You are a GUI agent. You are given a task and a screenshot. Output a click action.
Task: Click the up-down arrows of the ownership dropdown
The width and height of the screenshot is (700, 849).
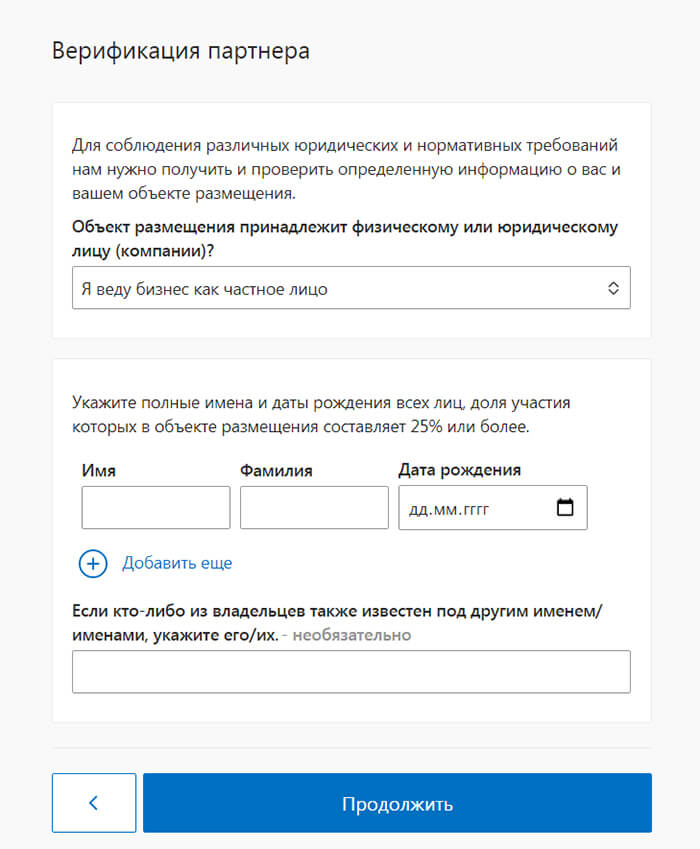click(x=614, y=289)
